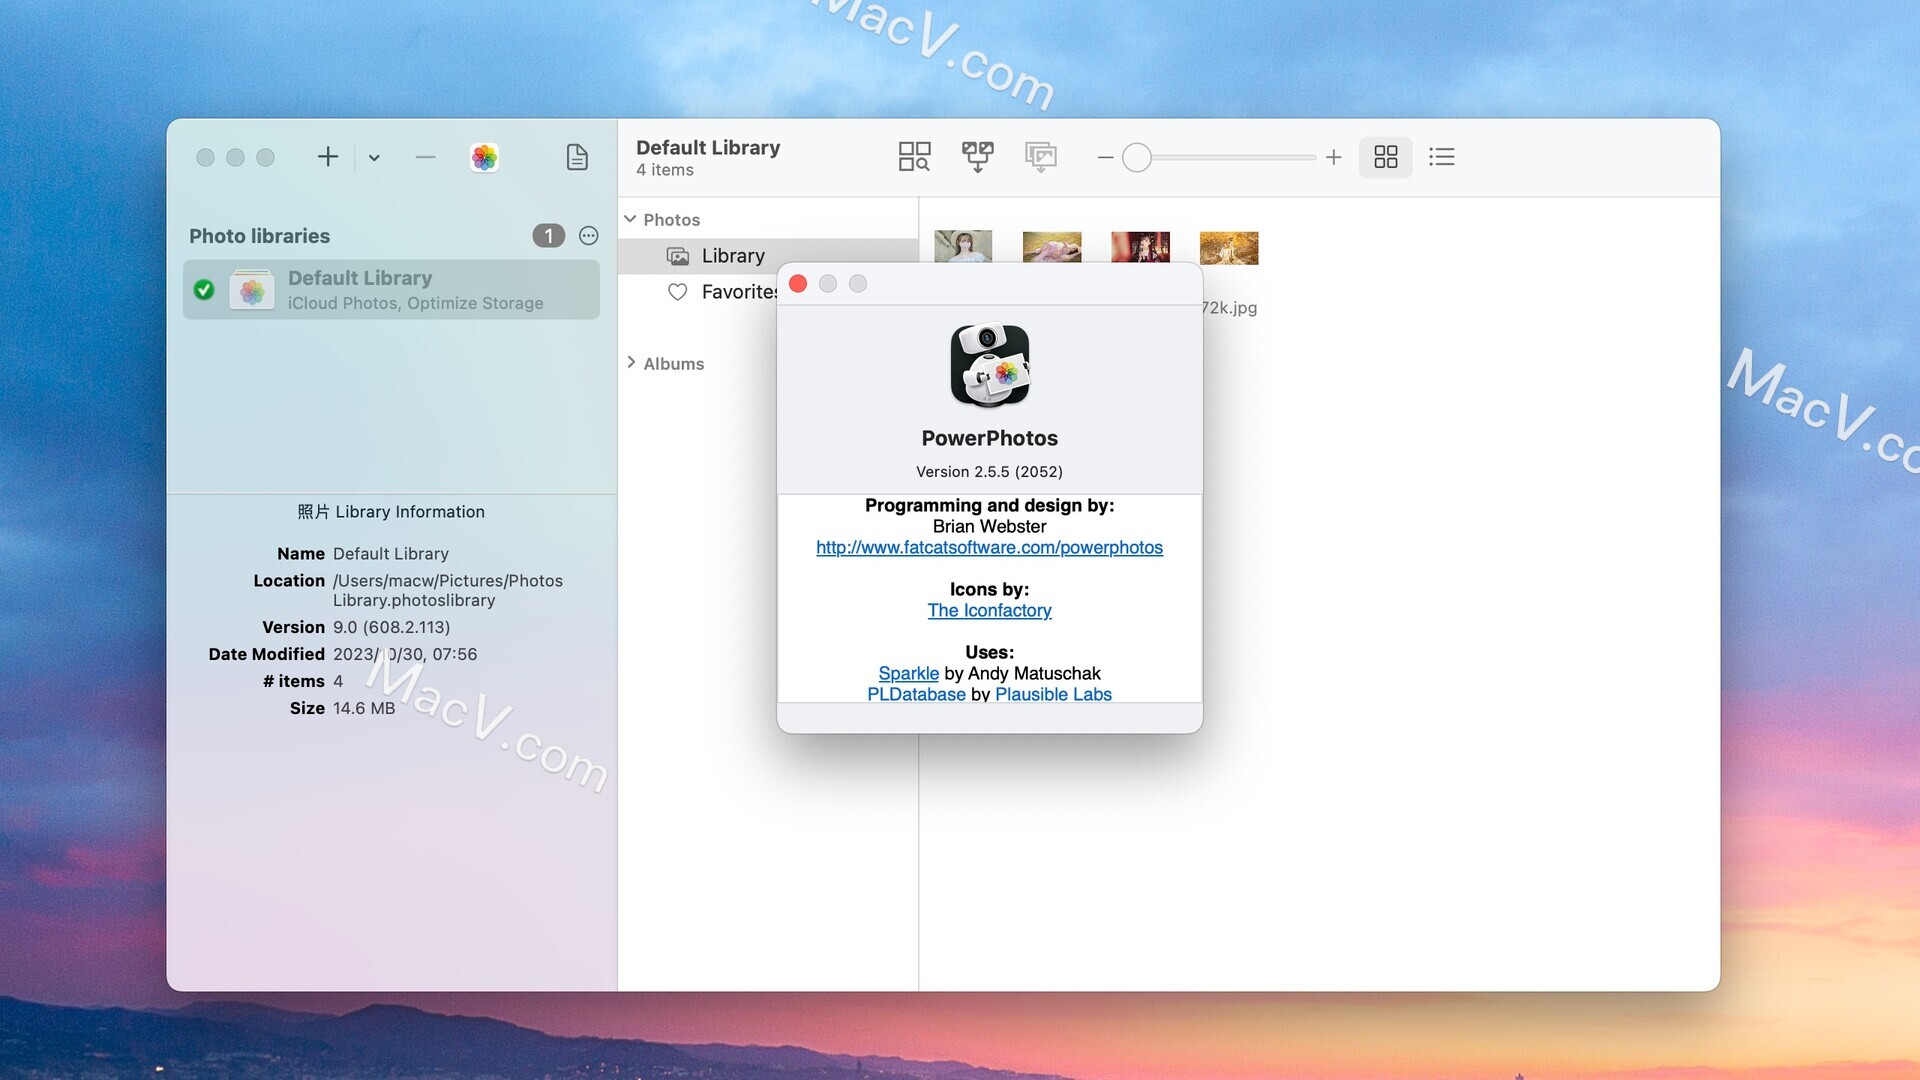The image size is (1920, 1080).
Task: Click iCloud Photos, Optimize Storage subtitle
Action: (x=416, y=303)
